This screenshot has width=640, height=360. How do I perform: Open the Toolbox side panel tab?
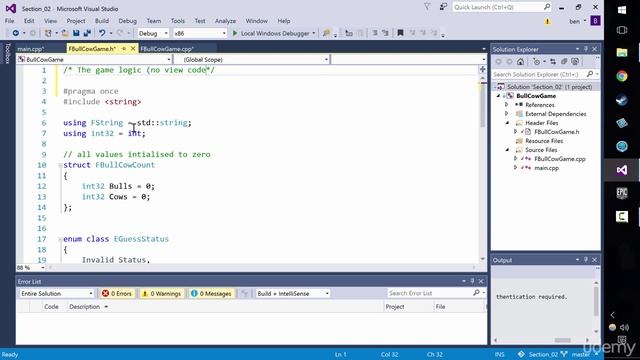[x=7, y=53]
